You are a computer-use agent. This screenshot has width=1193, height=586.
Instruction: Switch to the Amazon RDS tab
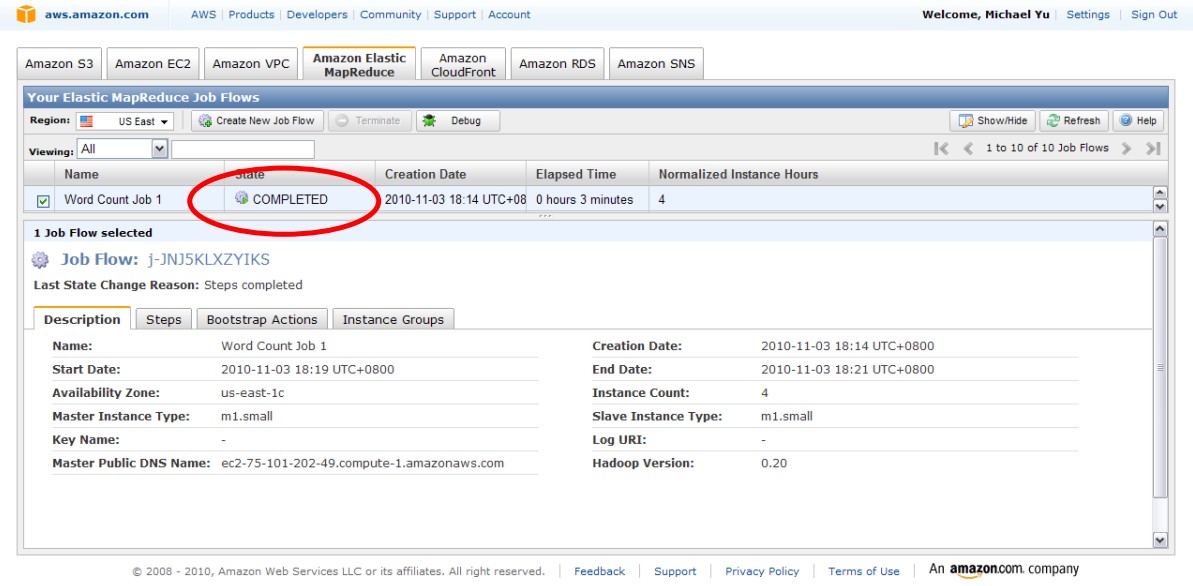(557, 64)
